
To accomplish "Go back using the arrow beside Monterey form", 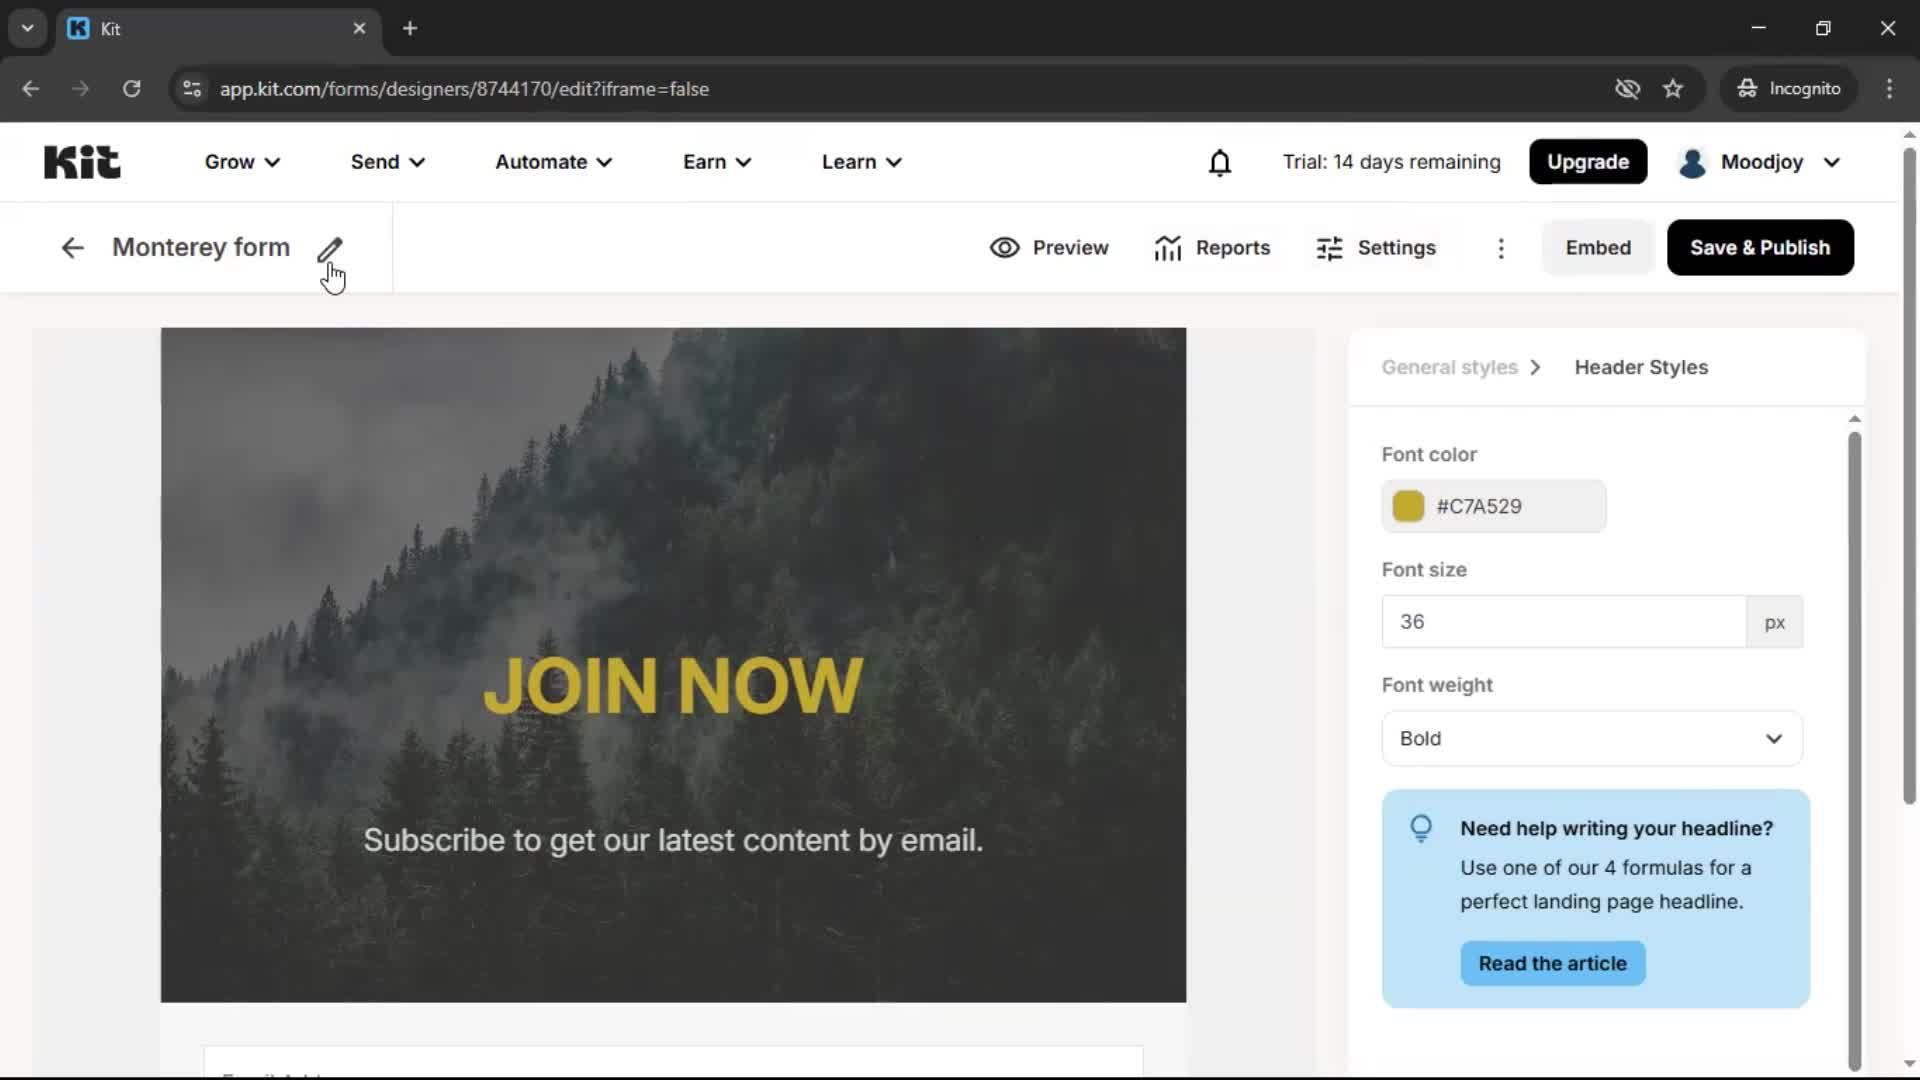I will point(71,247).
